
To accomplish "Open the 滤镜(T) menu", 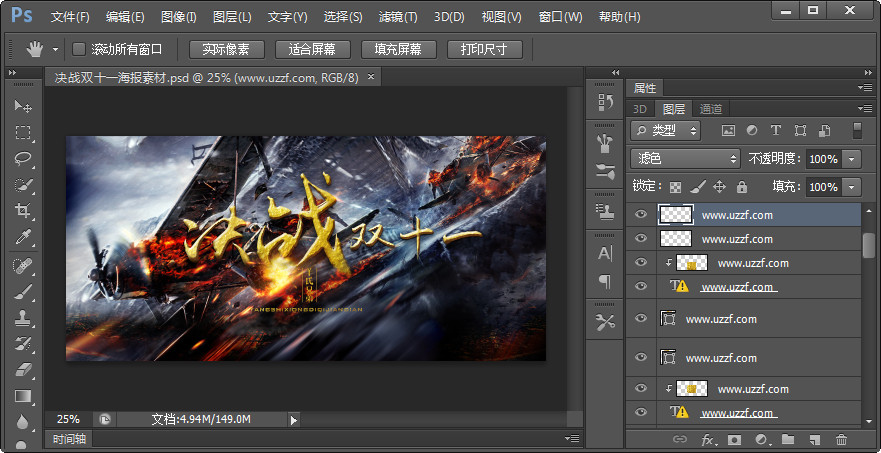I will click(398, 17).
